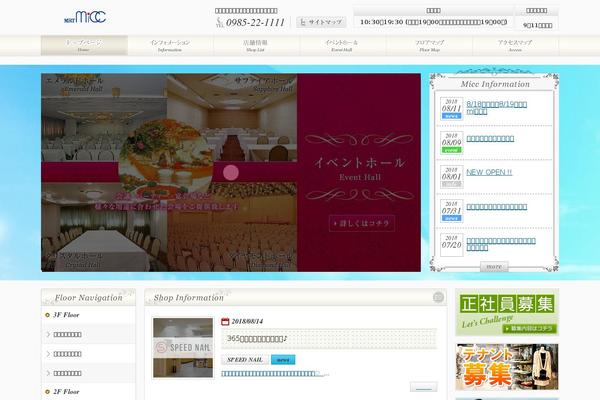Switch to the Floor Map tab

[x=429, y=46]
